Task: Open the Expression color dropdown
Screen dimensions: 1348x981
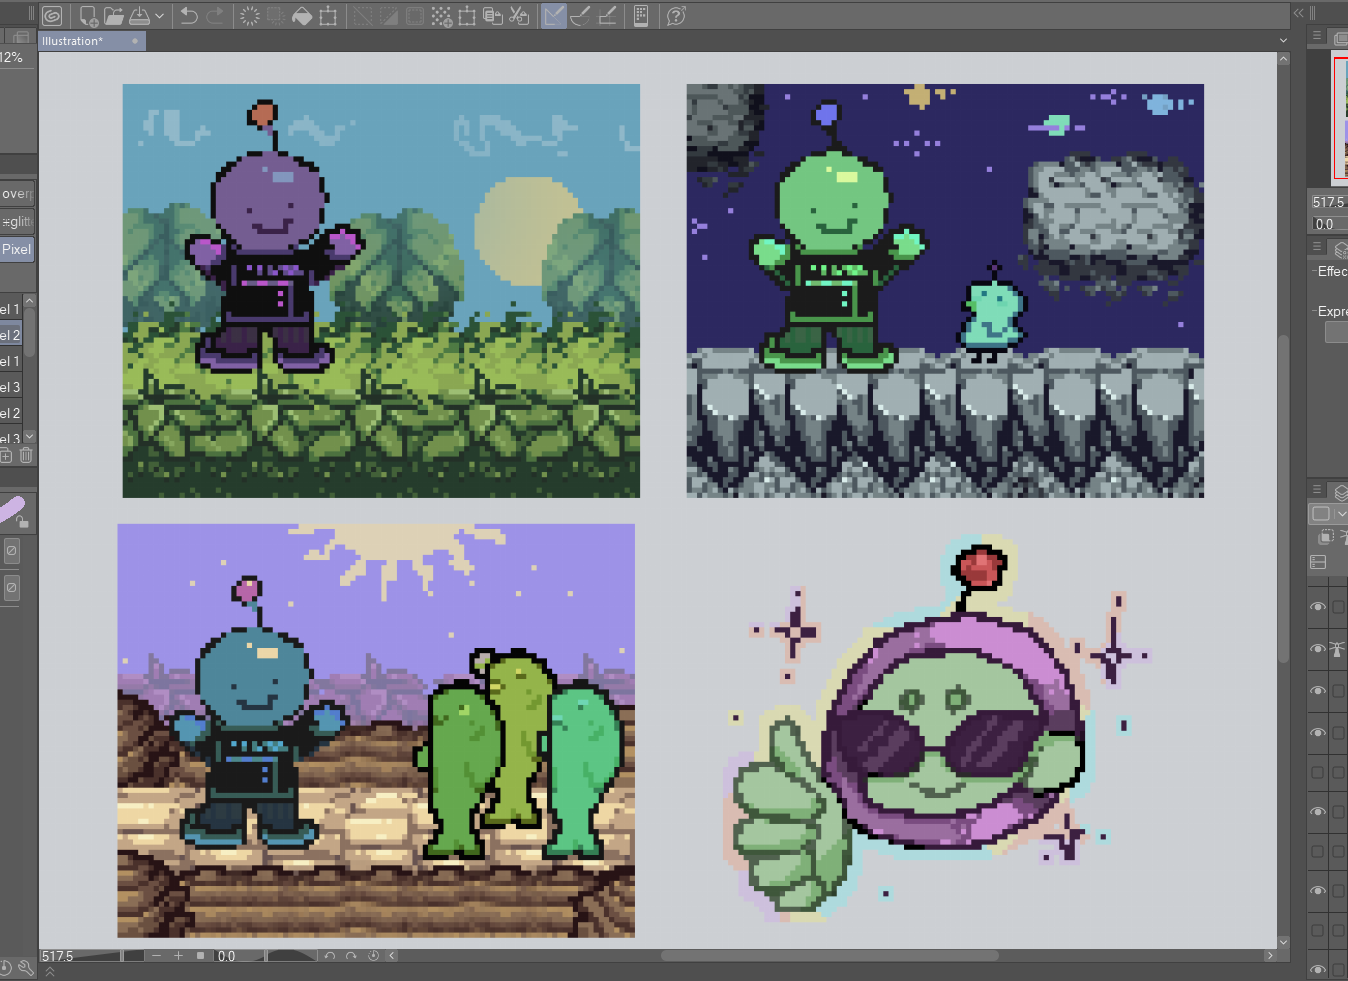Action: click(1337, 332)
